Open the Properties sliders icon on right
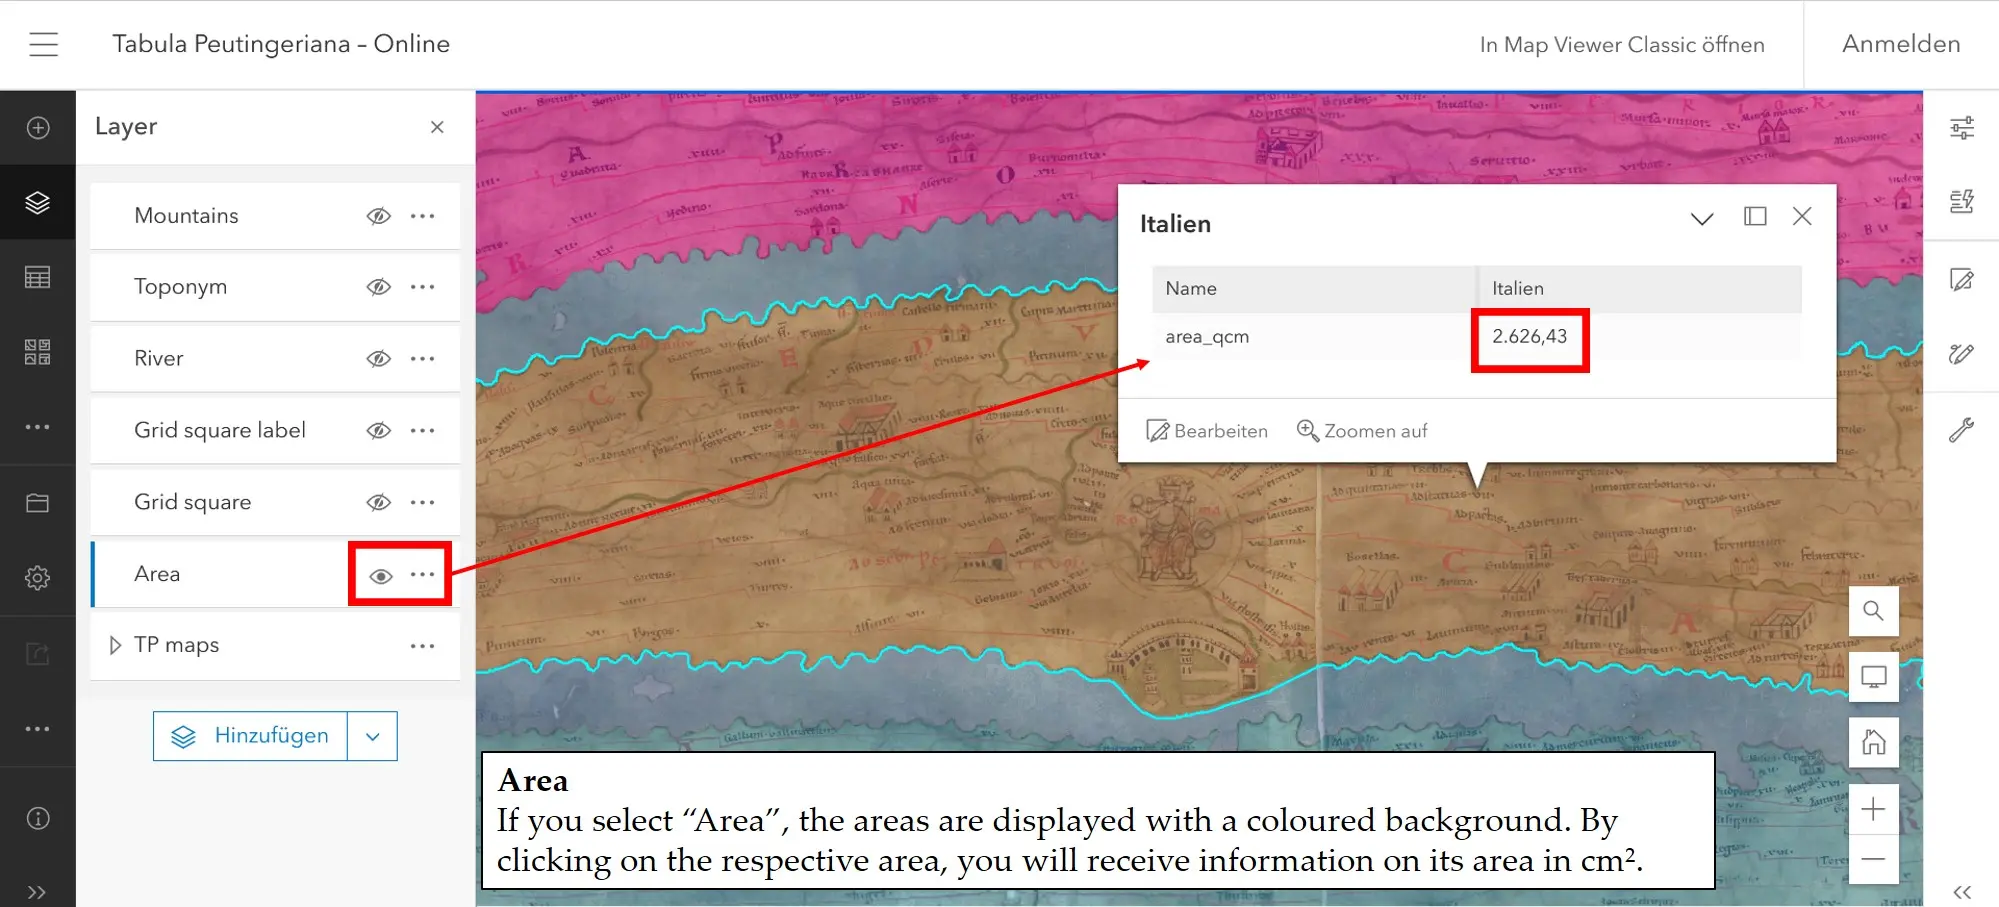This screenshot has height=907, width=1999. 1962,128
